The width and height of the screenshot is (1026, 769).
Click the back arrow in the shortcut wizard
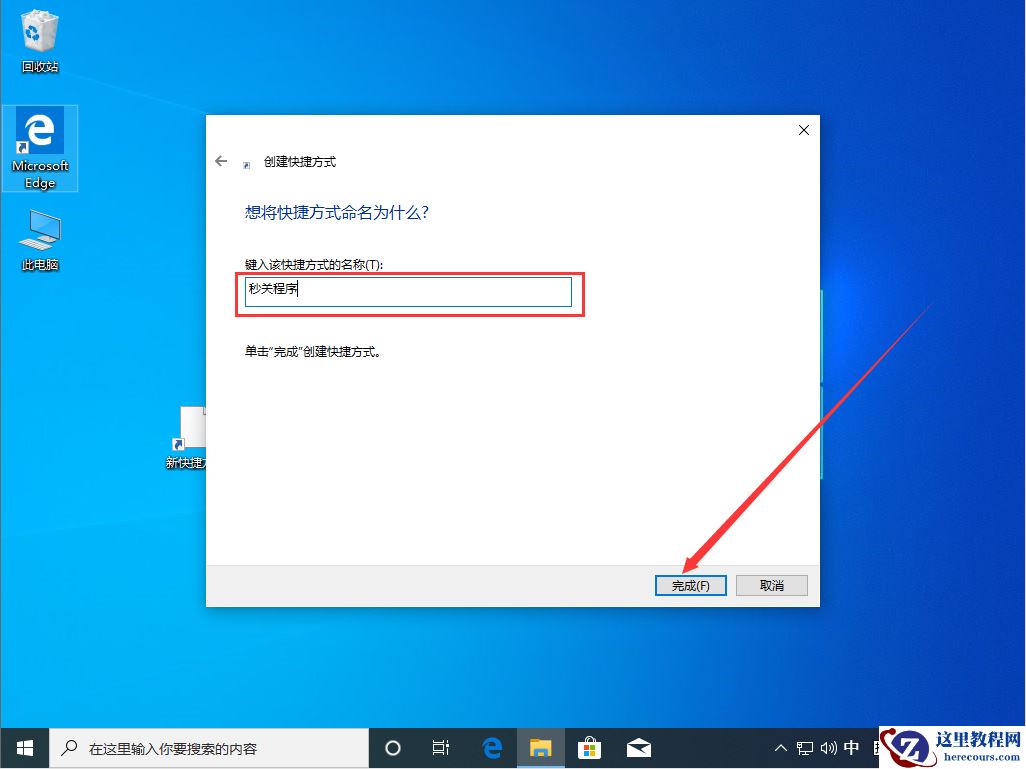click(221, 161)
